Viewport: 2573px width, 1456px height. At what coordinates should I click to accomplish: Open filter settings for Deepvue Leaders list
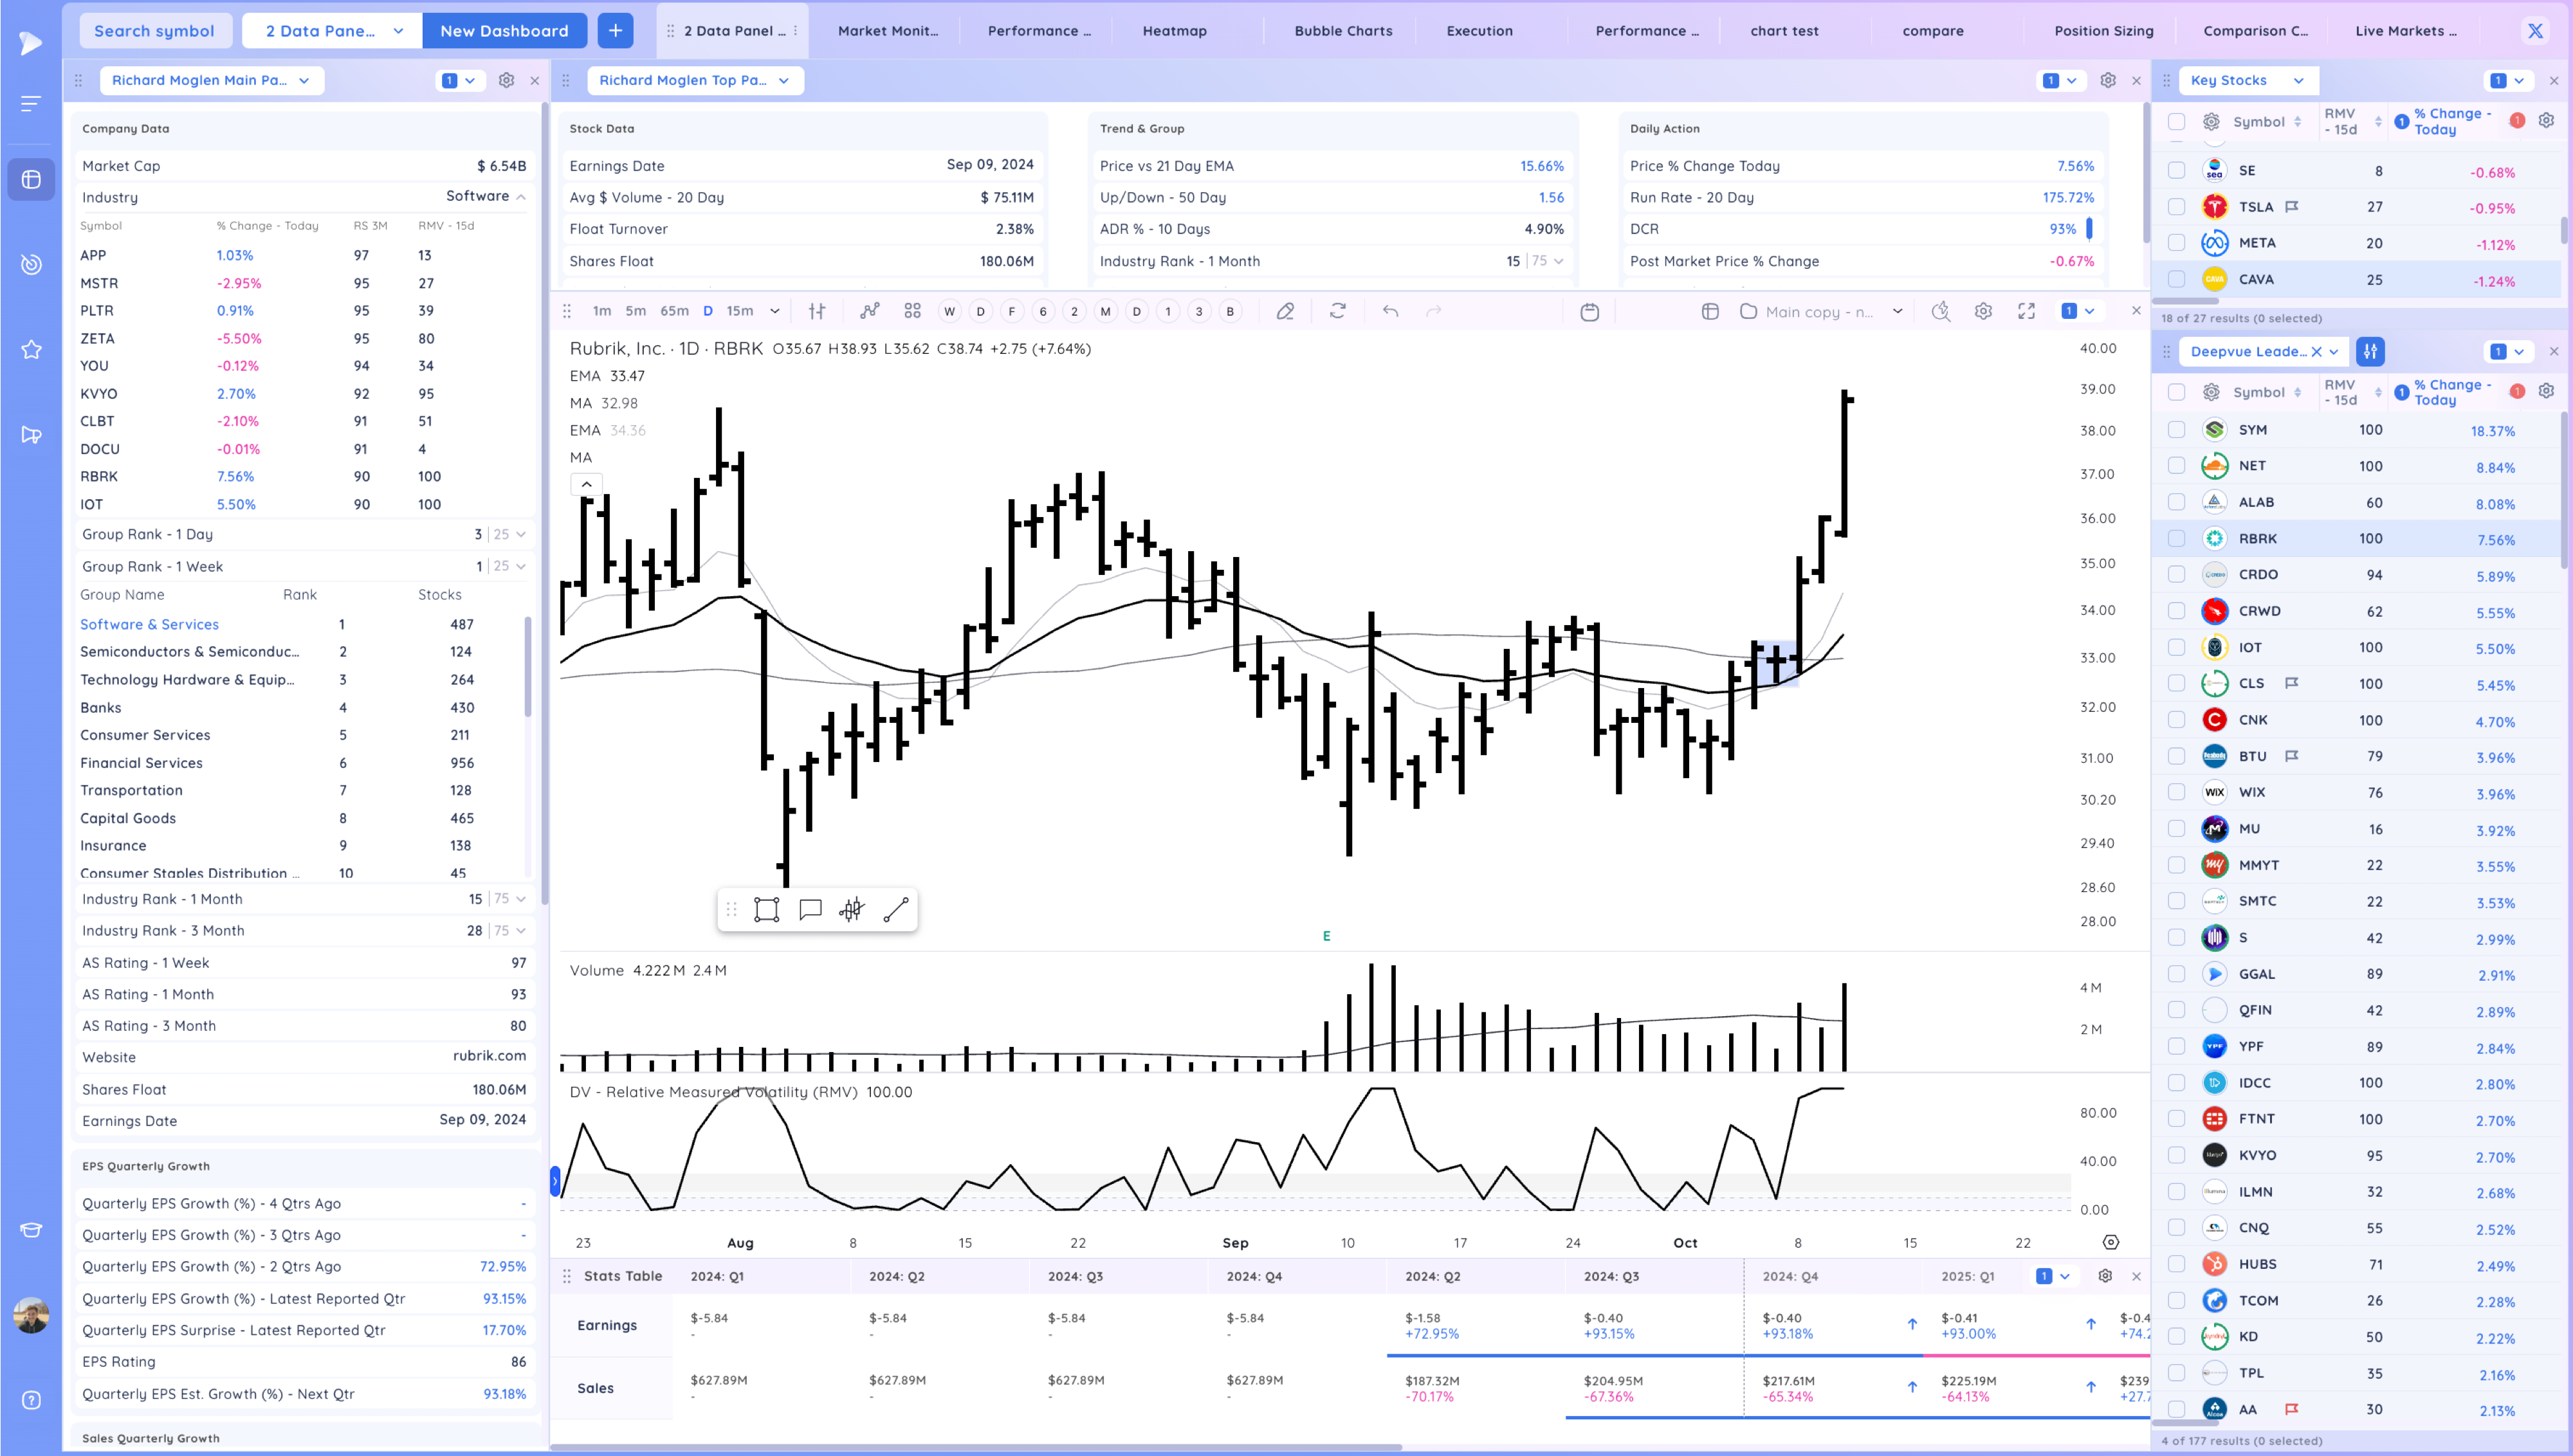click(x=2370, y=351)
